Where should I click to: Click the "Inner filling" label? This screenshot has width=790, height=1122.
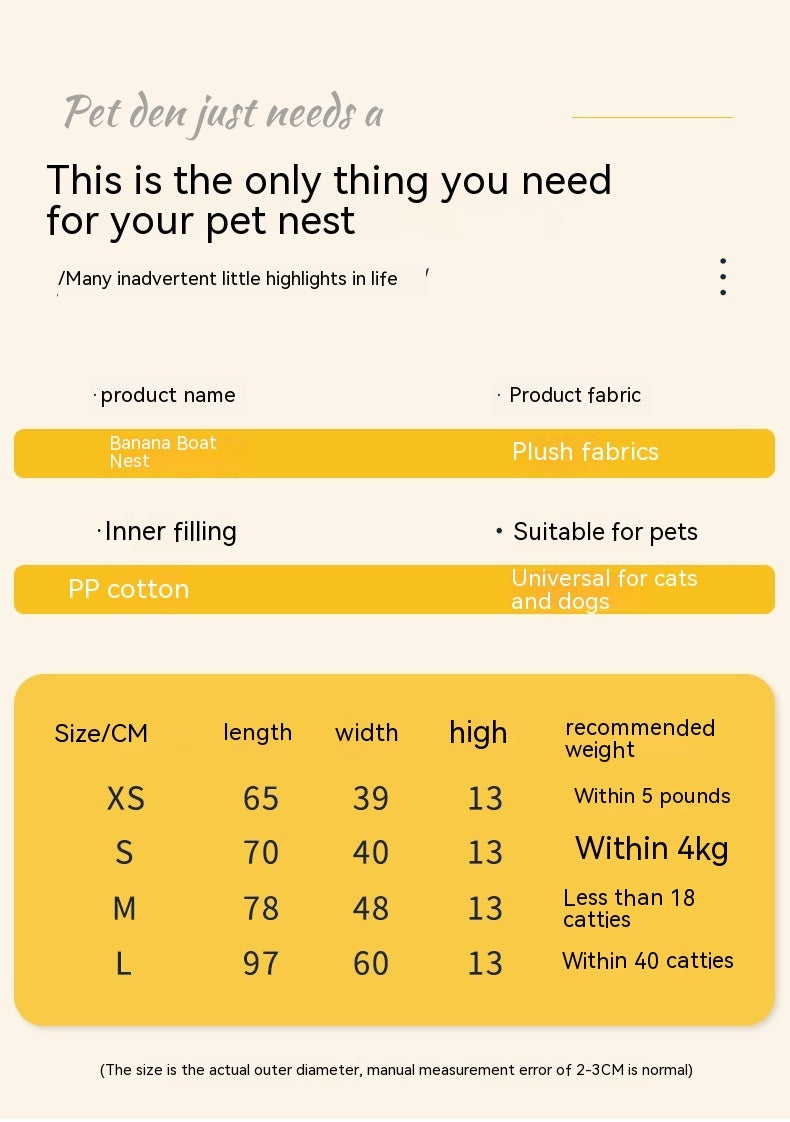170,531
